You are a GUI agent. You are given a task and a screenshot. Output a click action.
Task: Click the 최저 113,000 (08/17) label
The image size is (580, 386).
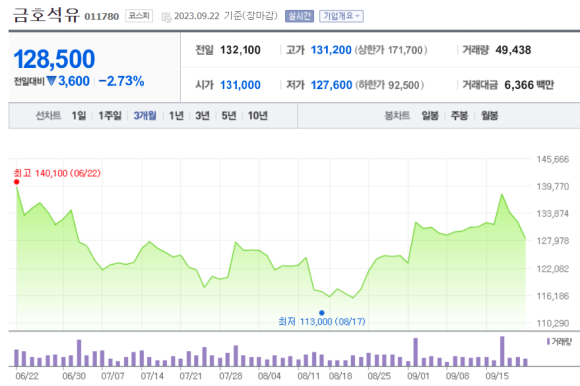pyautogui.click(x=322, y=322)
